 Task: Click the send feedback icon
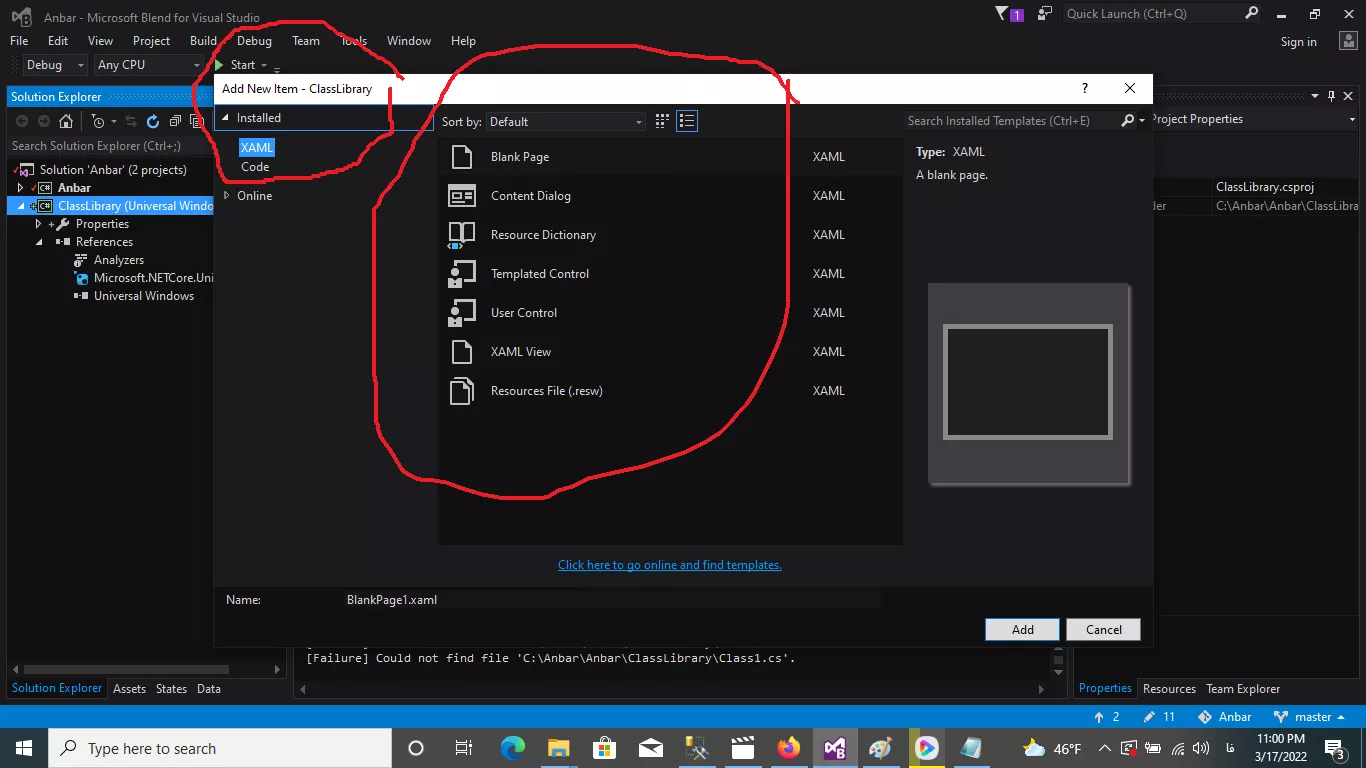pyautogui.click(x=1045, y=14)
